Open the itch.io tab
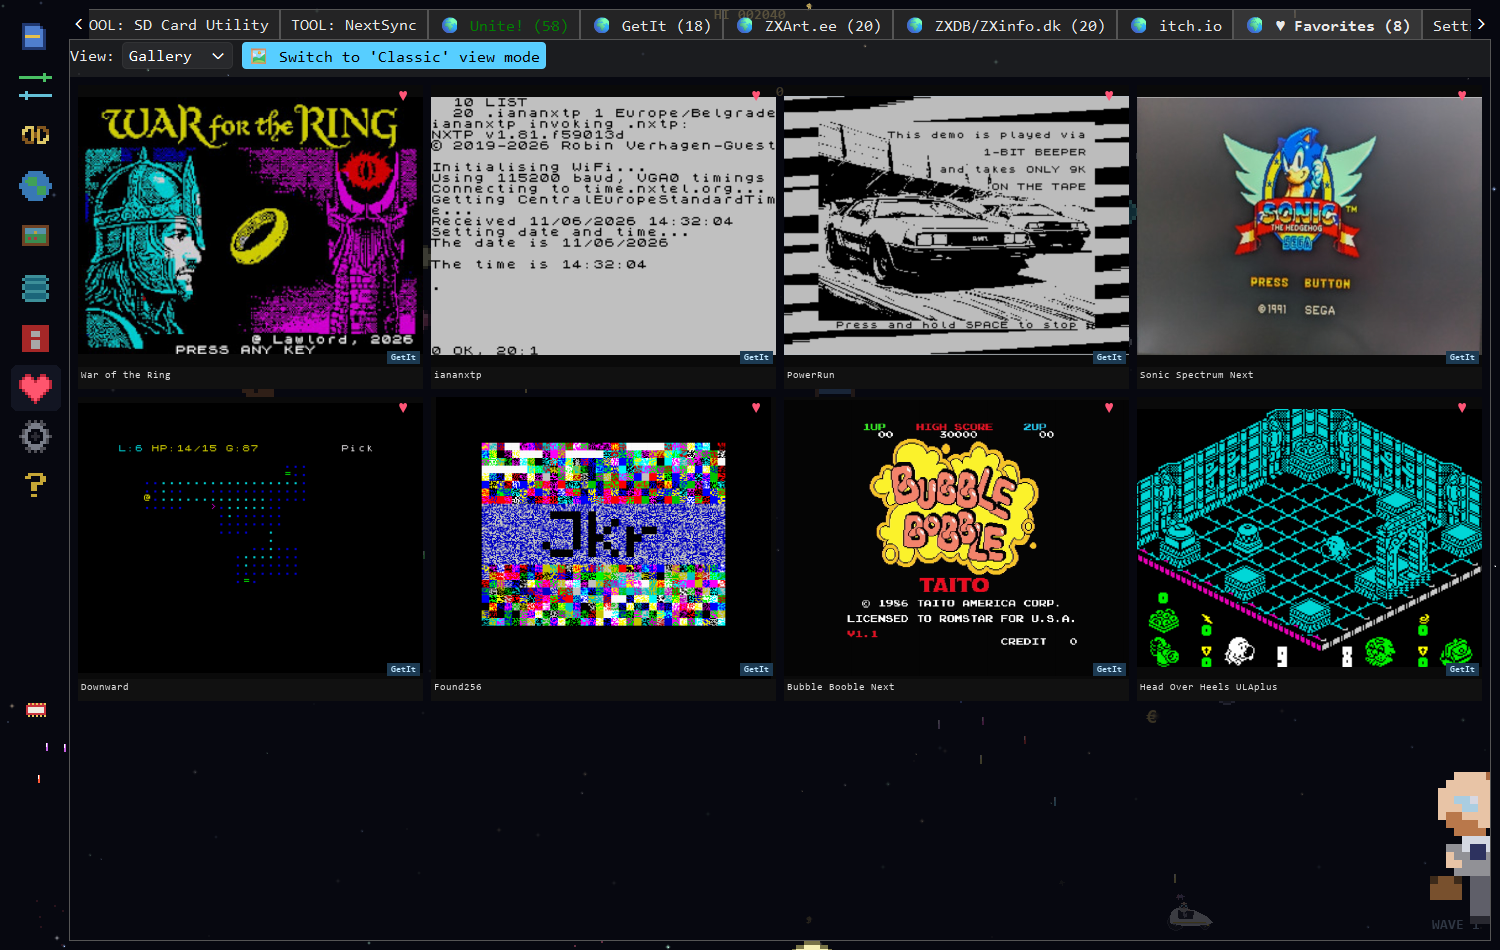This screenshot has width=1500, height=950. (x=1176, y=25)
